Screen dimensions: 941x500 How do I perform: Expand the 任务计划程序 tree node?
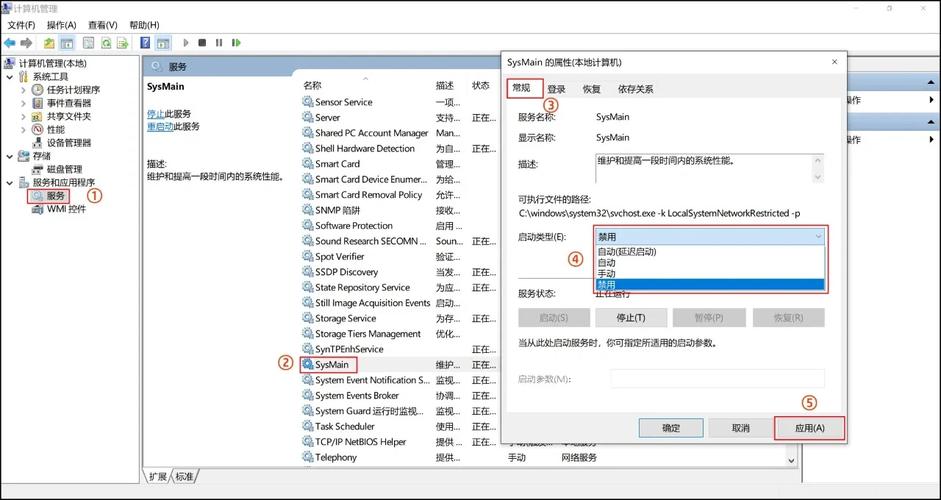24,90
